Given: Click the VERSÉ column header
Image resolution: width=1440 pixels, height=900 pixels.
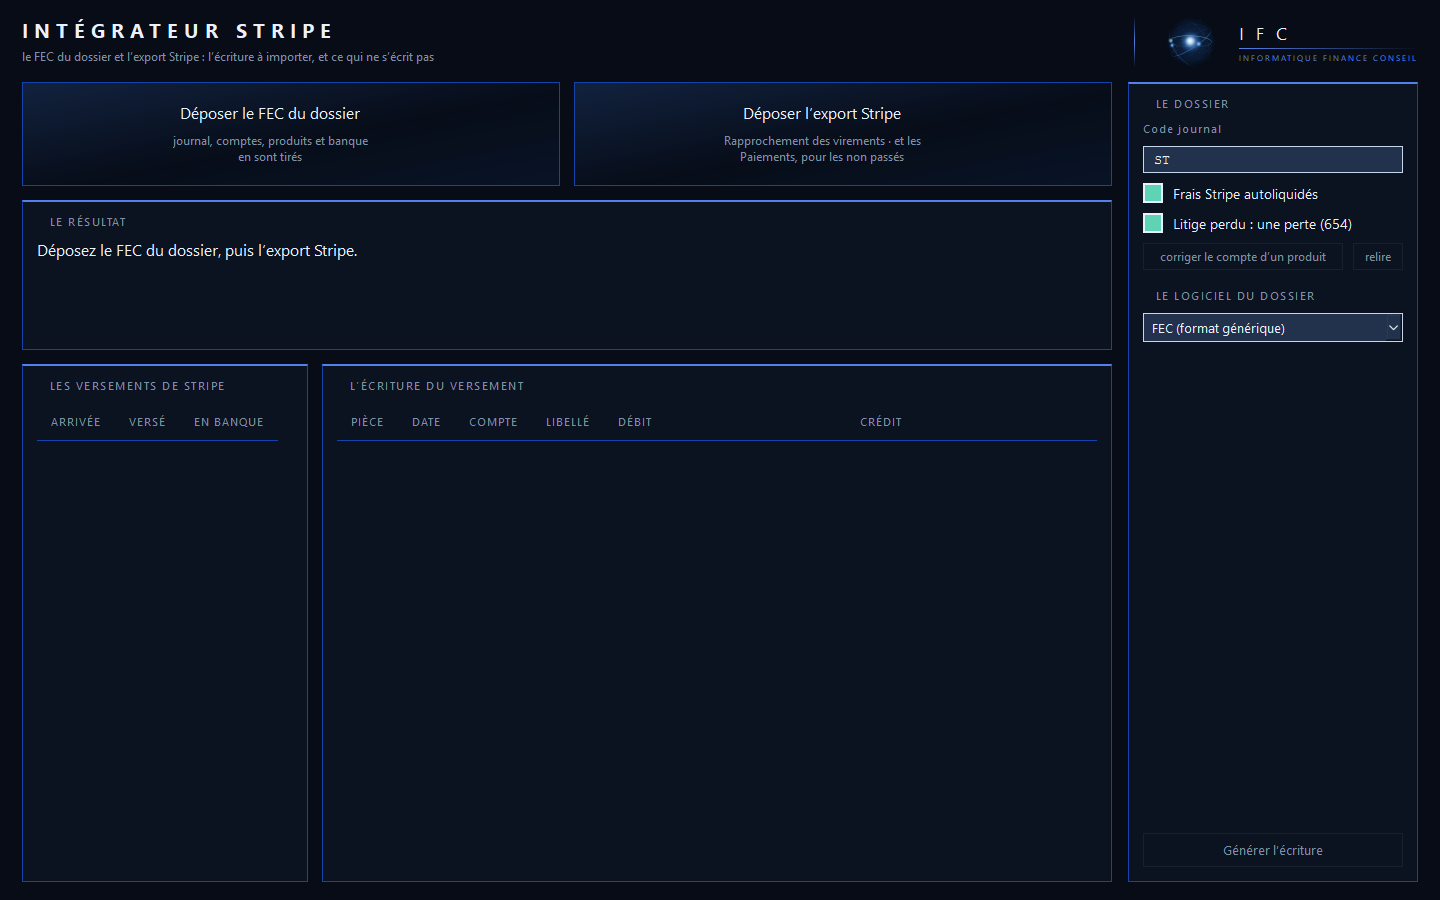Looking at the screenshot, I should (147, 422).
